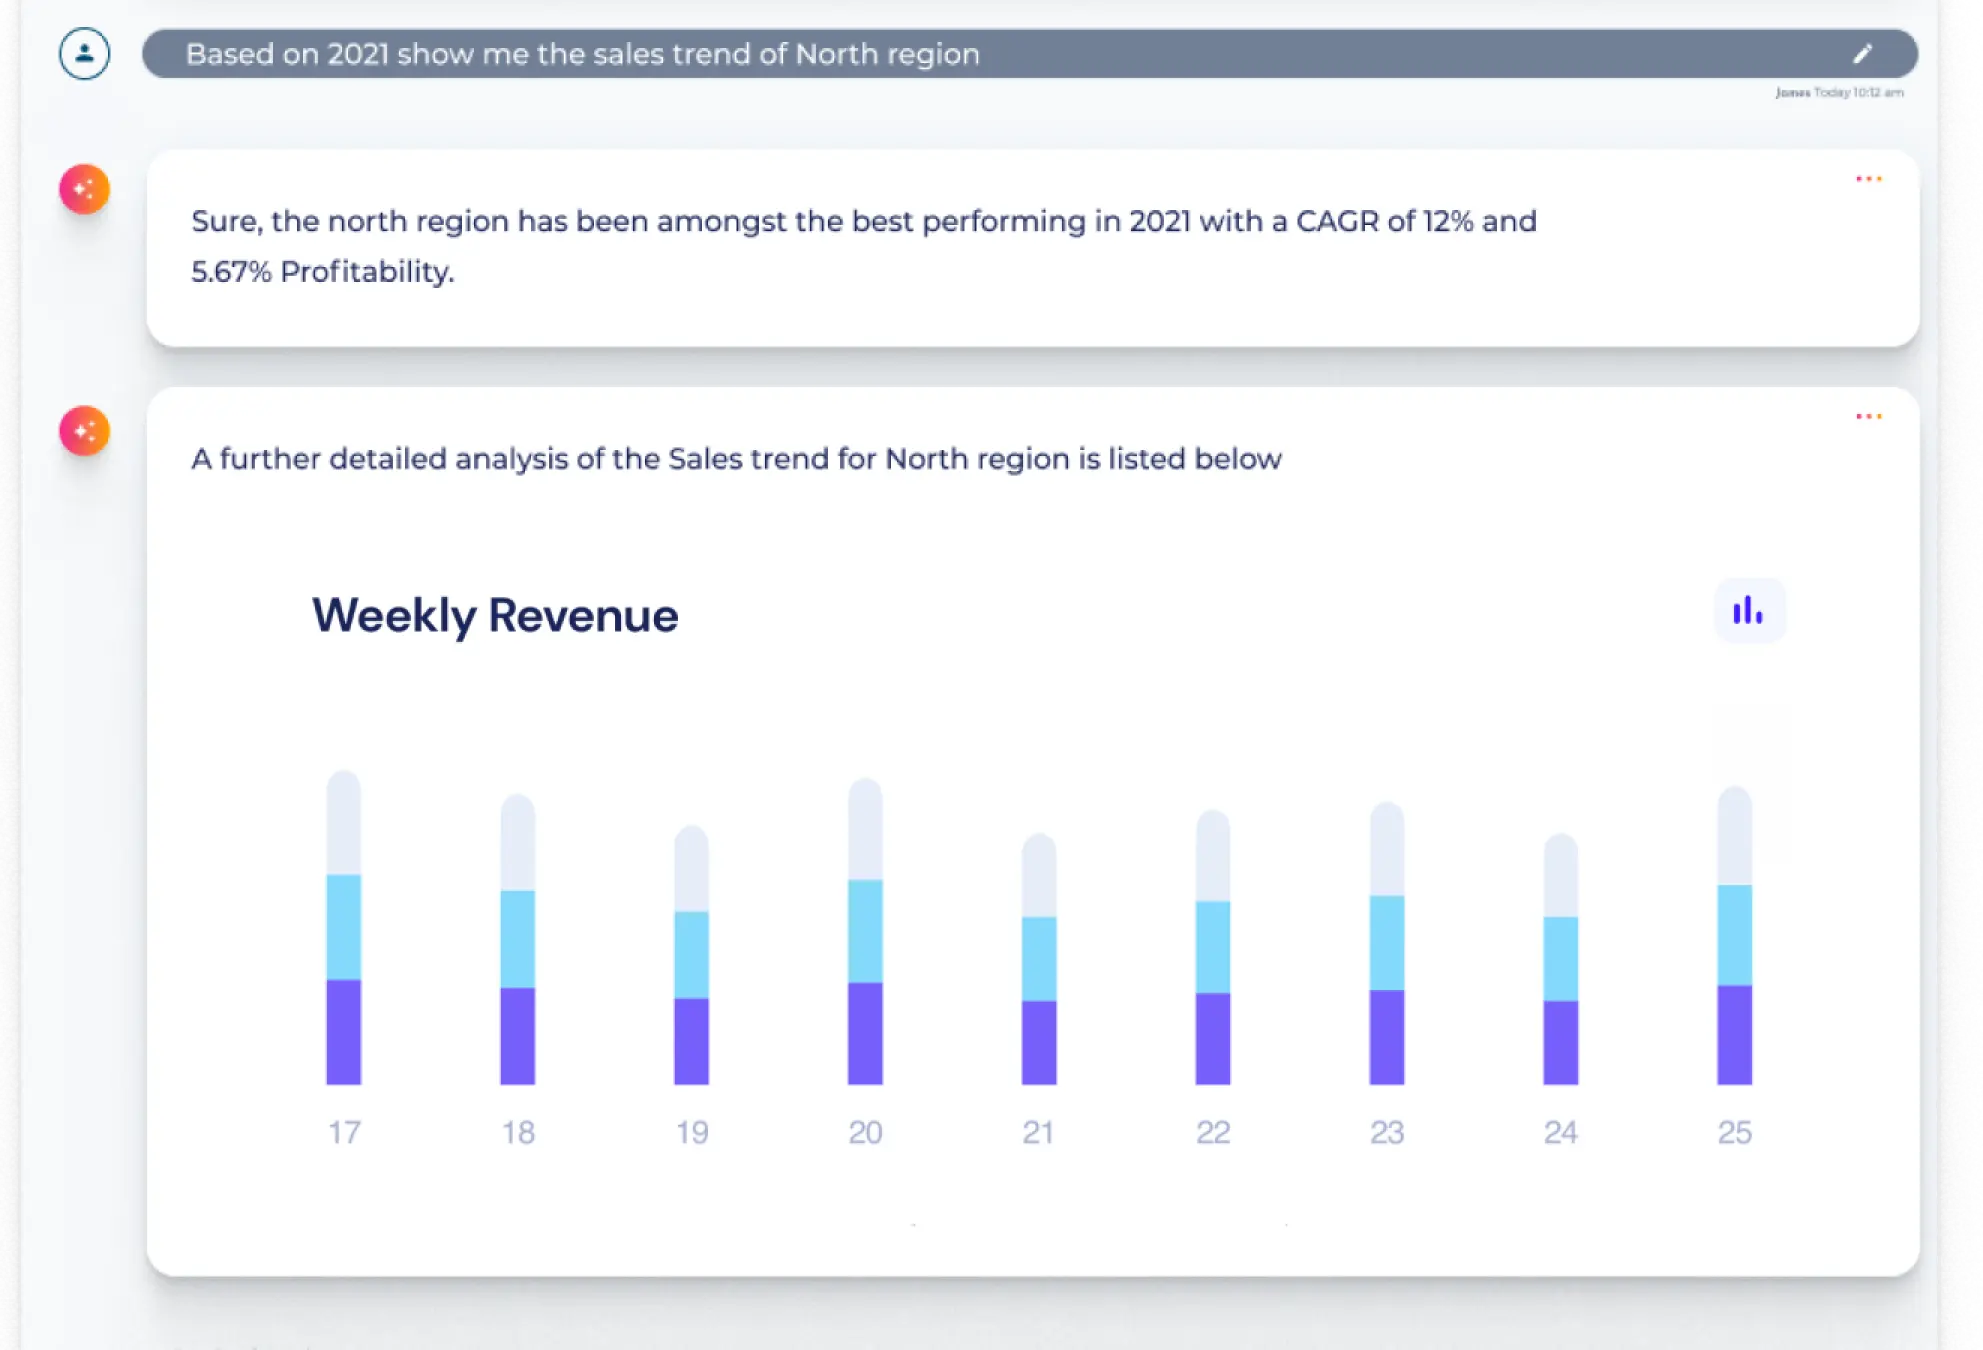Click the purple segment of week 20 bar
This screenshot has width=1983, height=1350.
pyautogui.click(x=865, y=1033)
